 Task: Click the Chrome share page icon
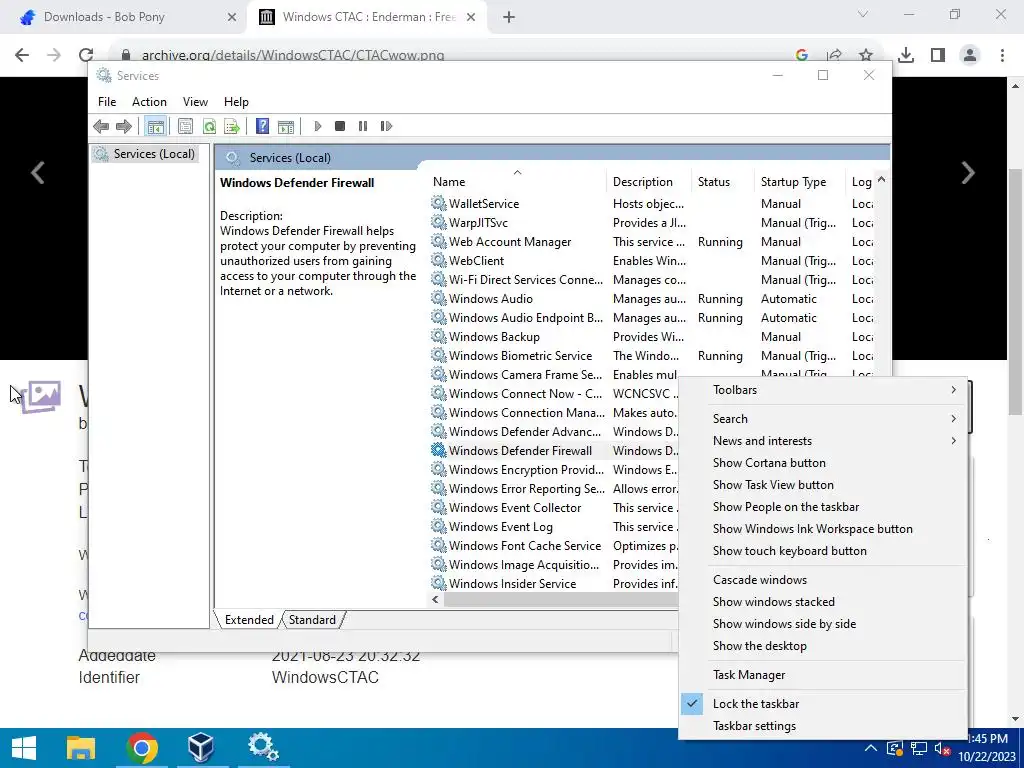tap(834, 55)
